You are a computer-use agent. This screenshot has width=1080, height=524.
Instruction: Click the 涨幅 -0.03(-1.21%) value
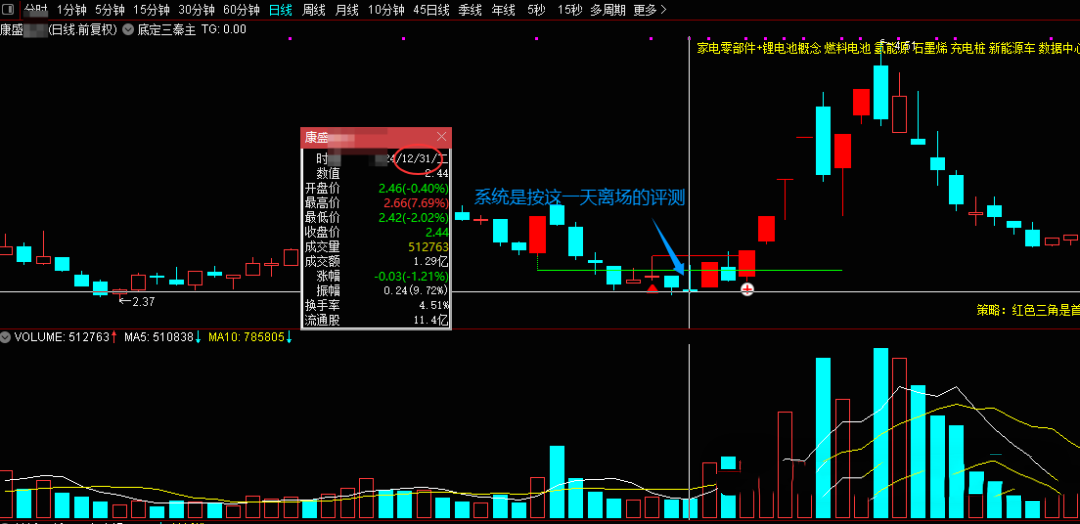click(411, 275)
